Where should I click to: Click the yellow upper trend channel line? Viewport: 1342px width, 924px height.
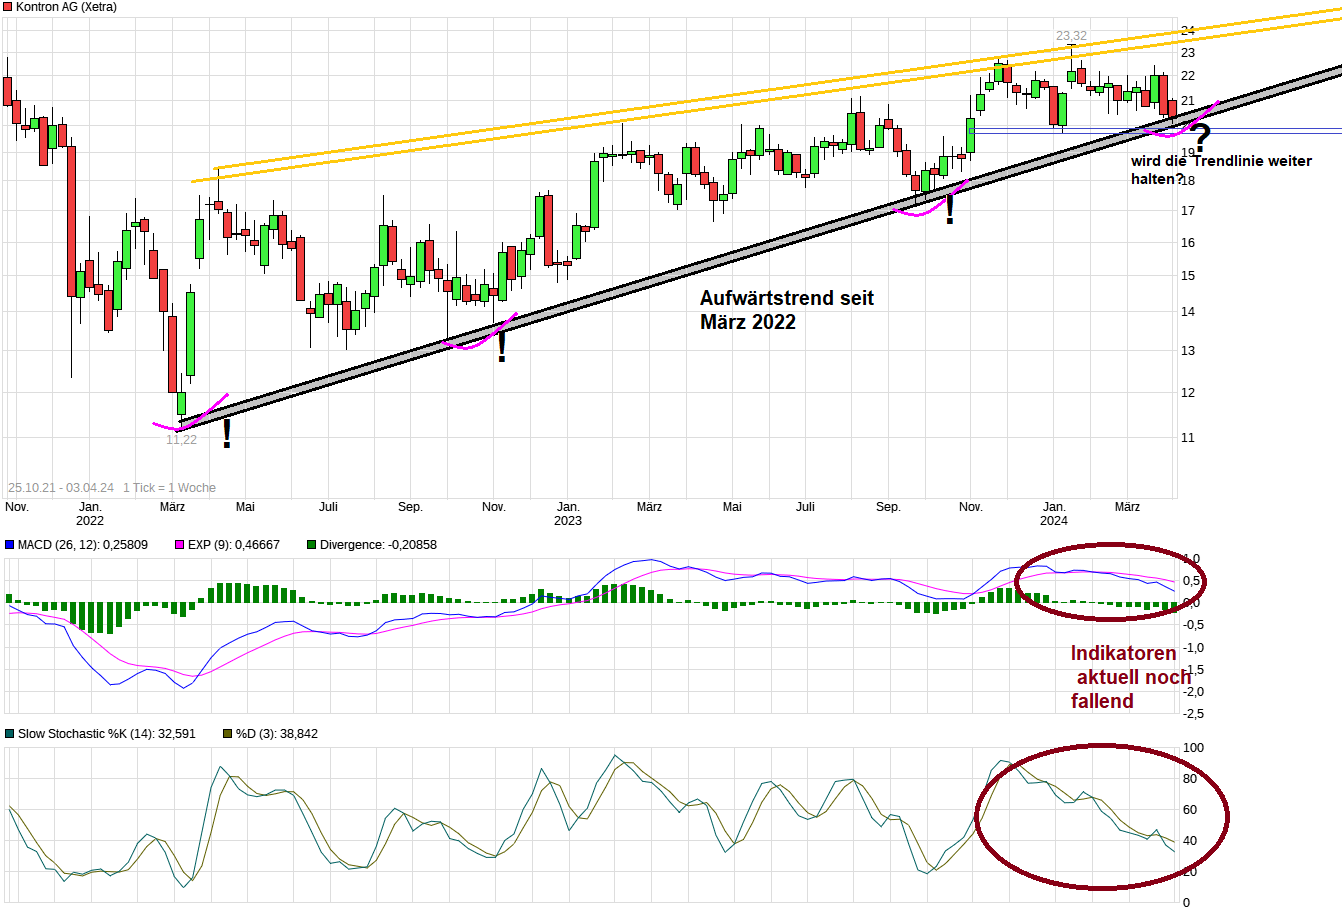[700, 100]
